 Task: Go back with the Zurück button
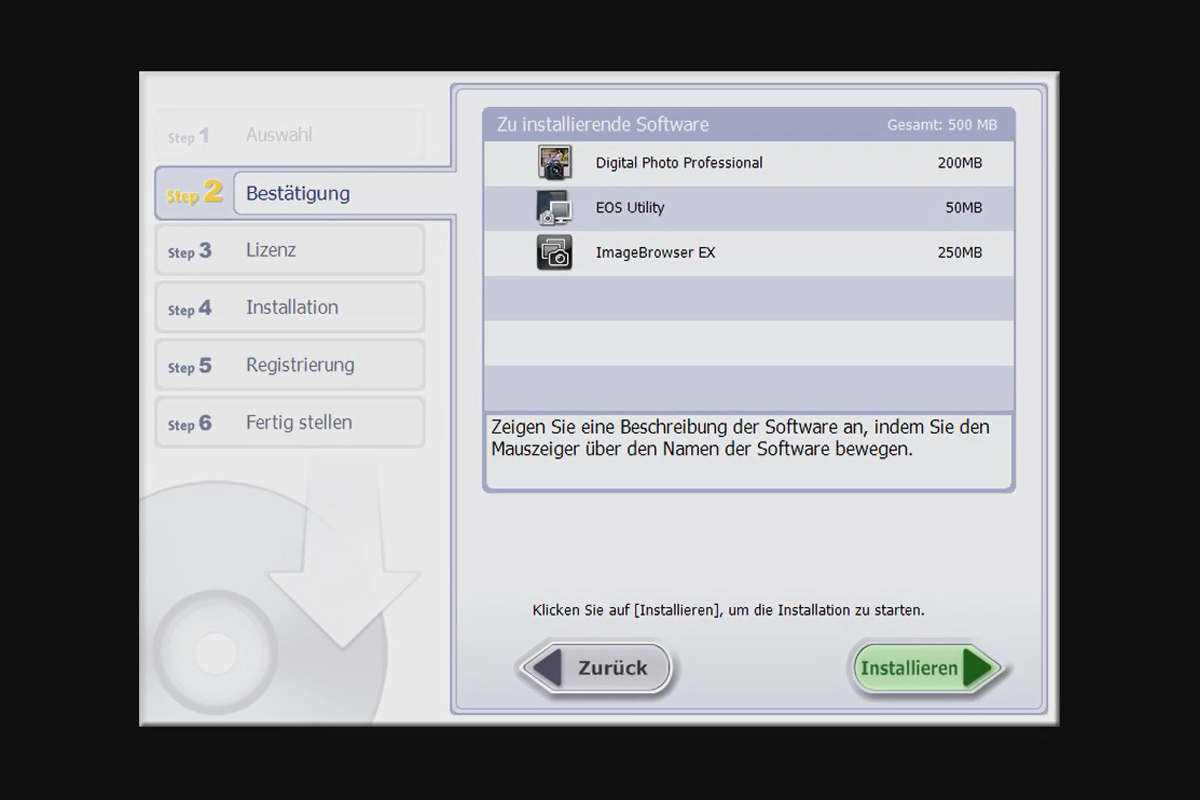596,668
